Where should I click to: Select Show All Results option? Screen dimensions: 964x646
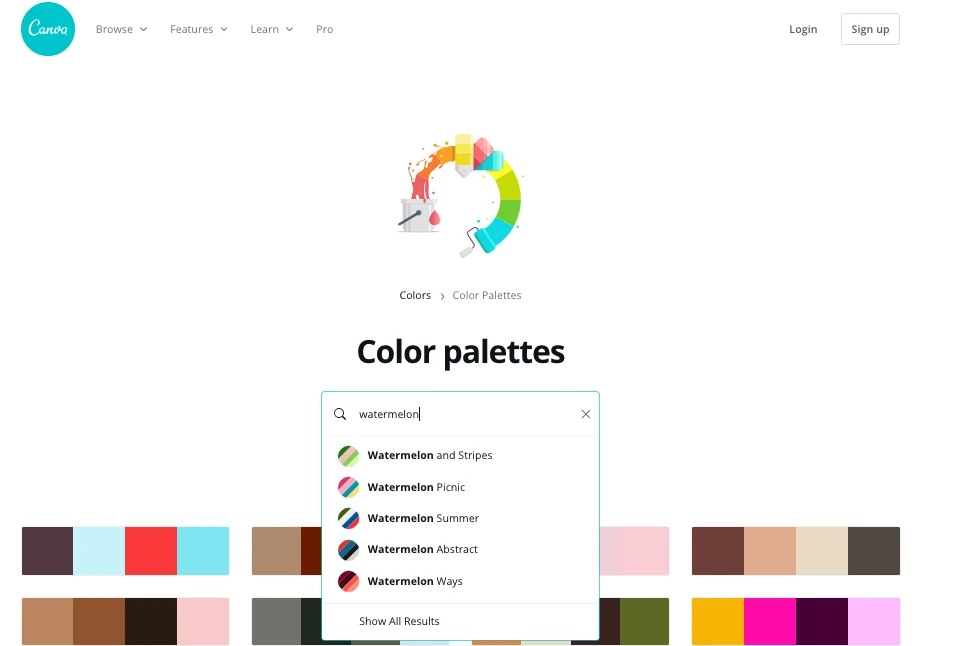399,621
